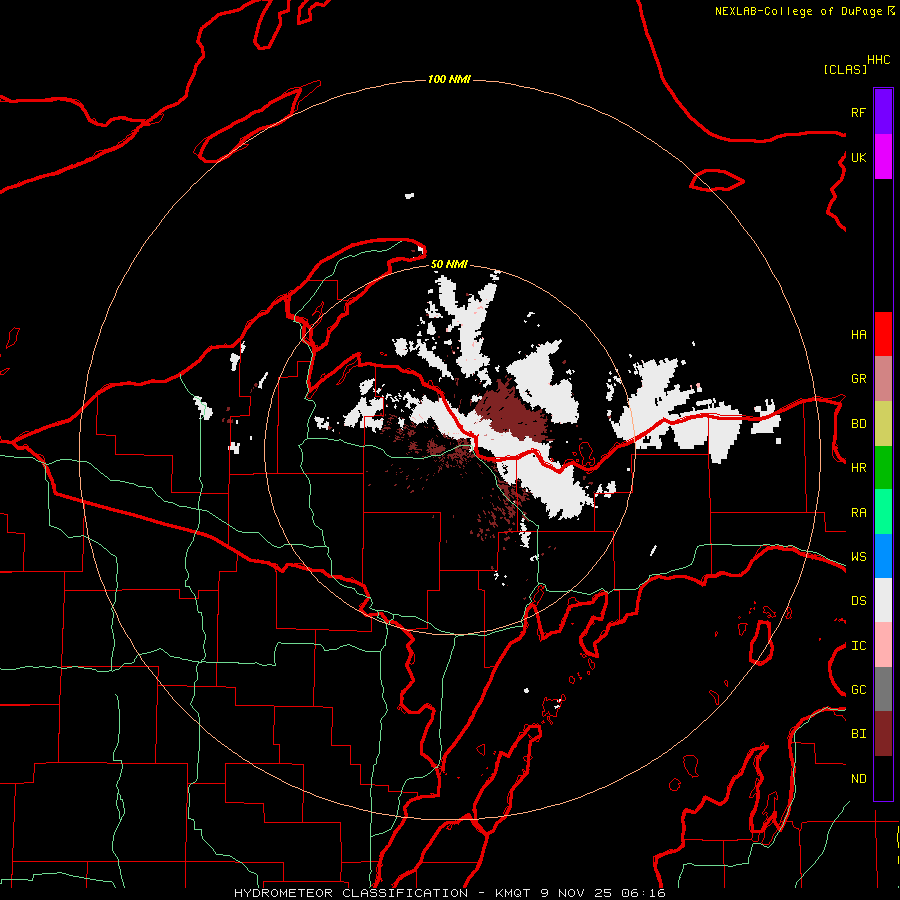The height and width of the screenshot is (900, 900).
Task: Click the HYDROMETEOR CLASSIFICATION title text
Action: 351,893
